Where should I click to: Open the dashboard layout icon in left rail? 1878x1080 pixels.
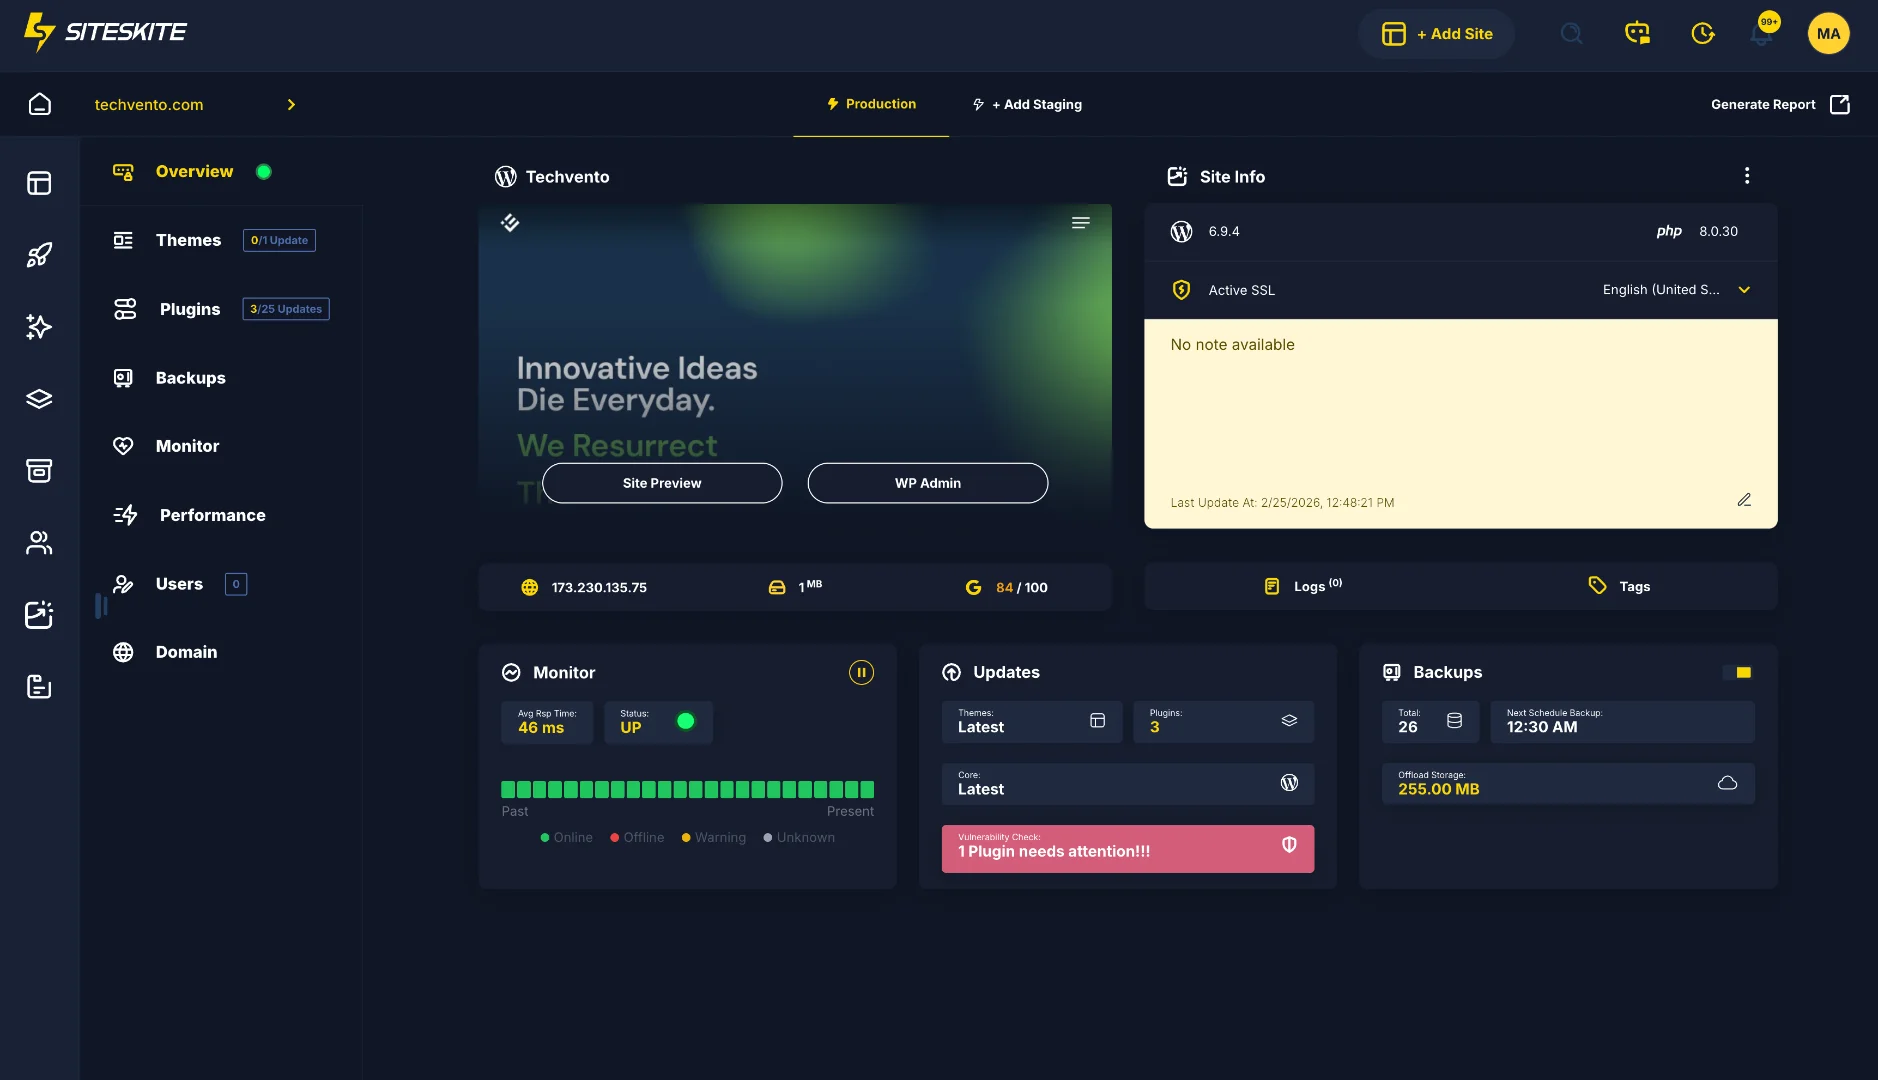tap(39, 183)
